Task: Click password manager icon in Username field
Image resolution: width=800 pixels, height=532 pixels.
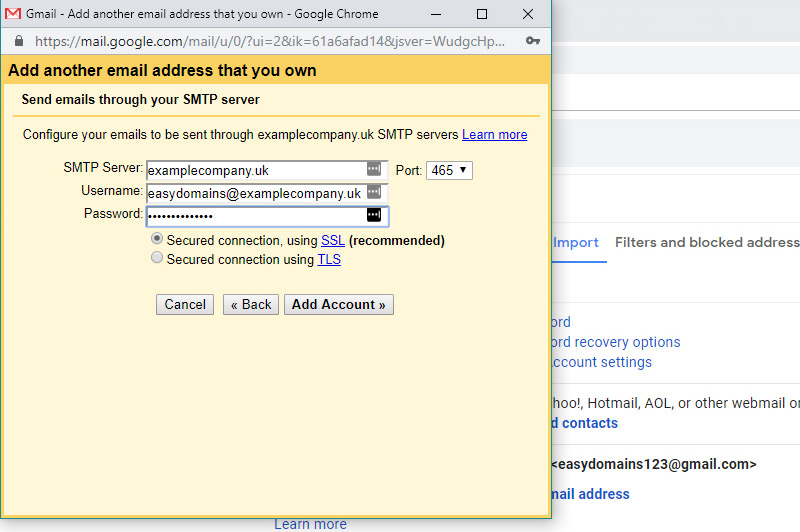Action: point(374,192)
